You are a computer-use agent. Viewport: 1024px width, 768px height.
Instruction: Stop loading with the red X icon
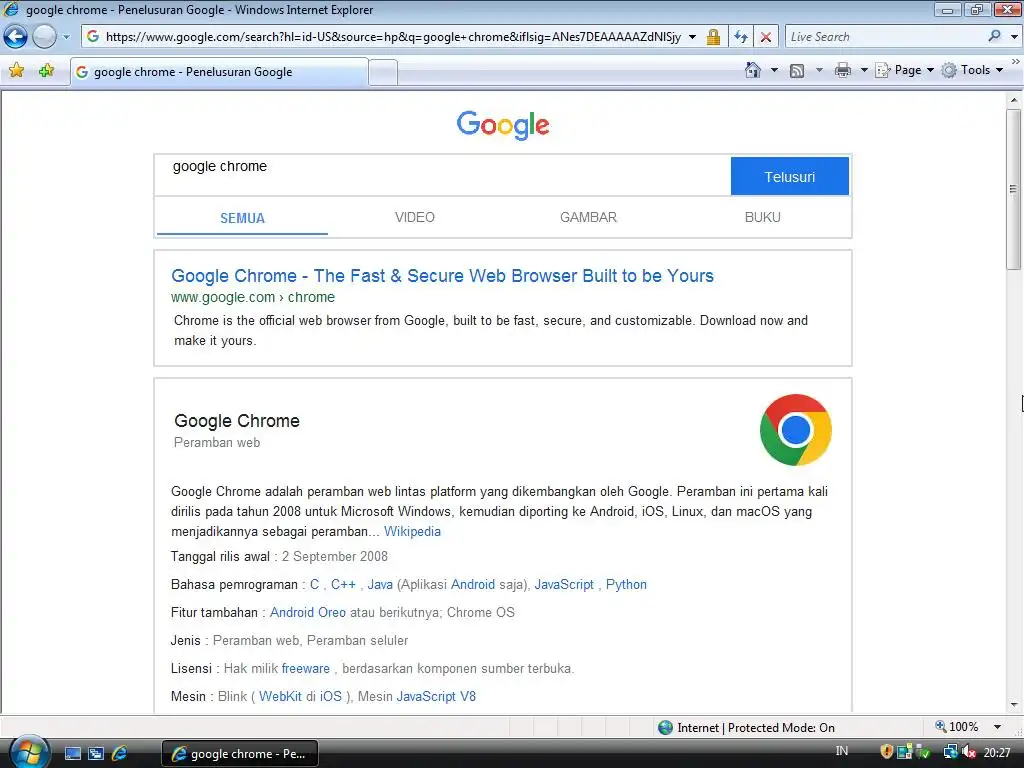point(765,37)
